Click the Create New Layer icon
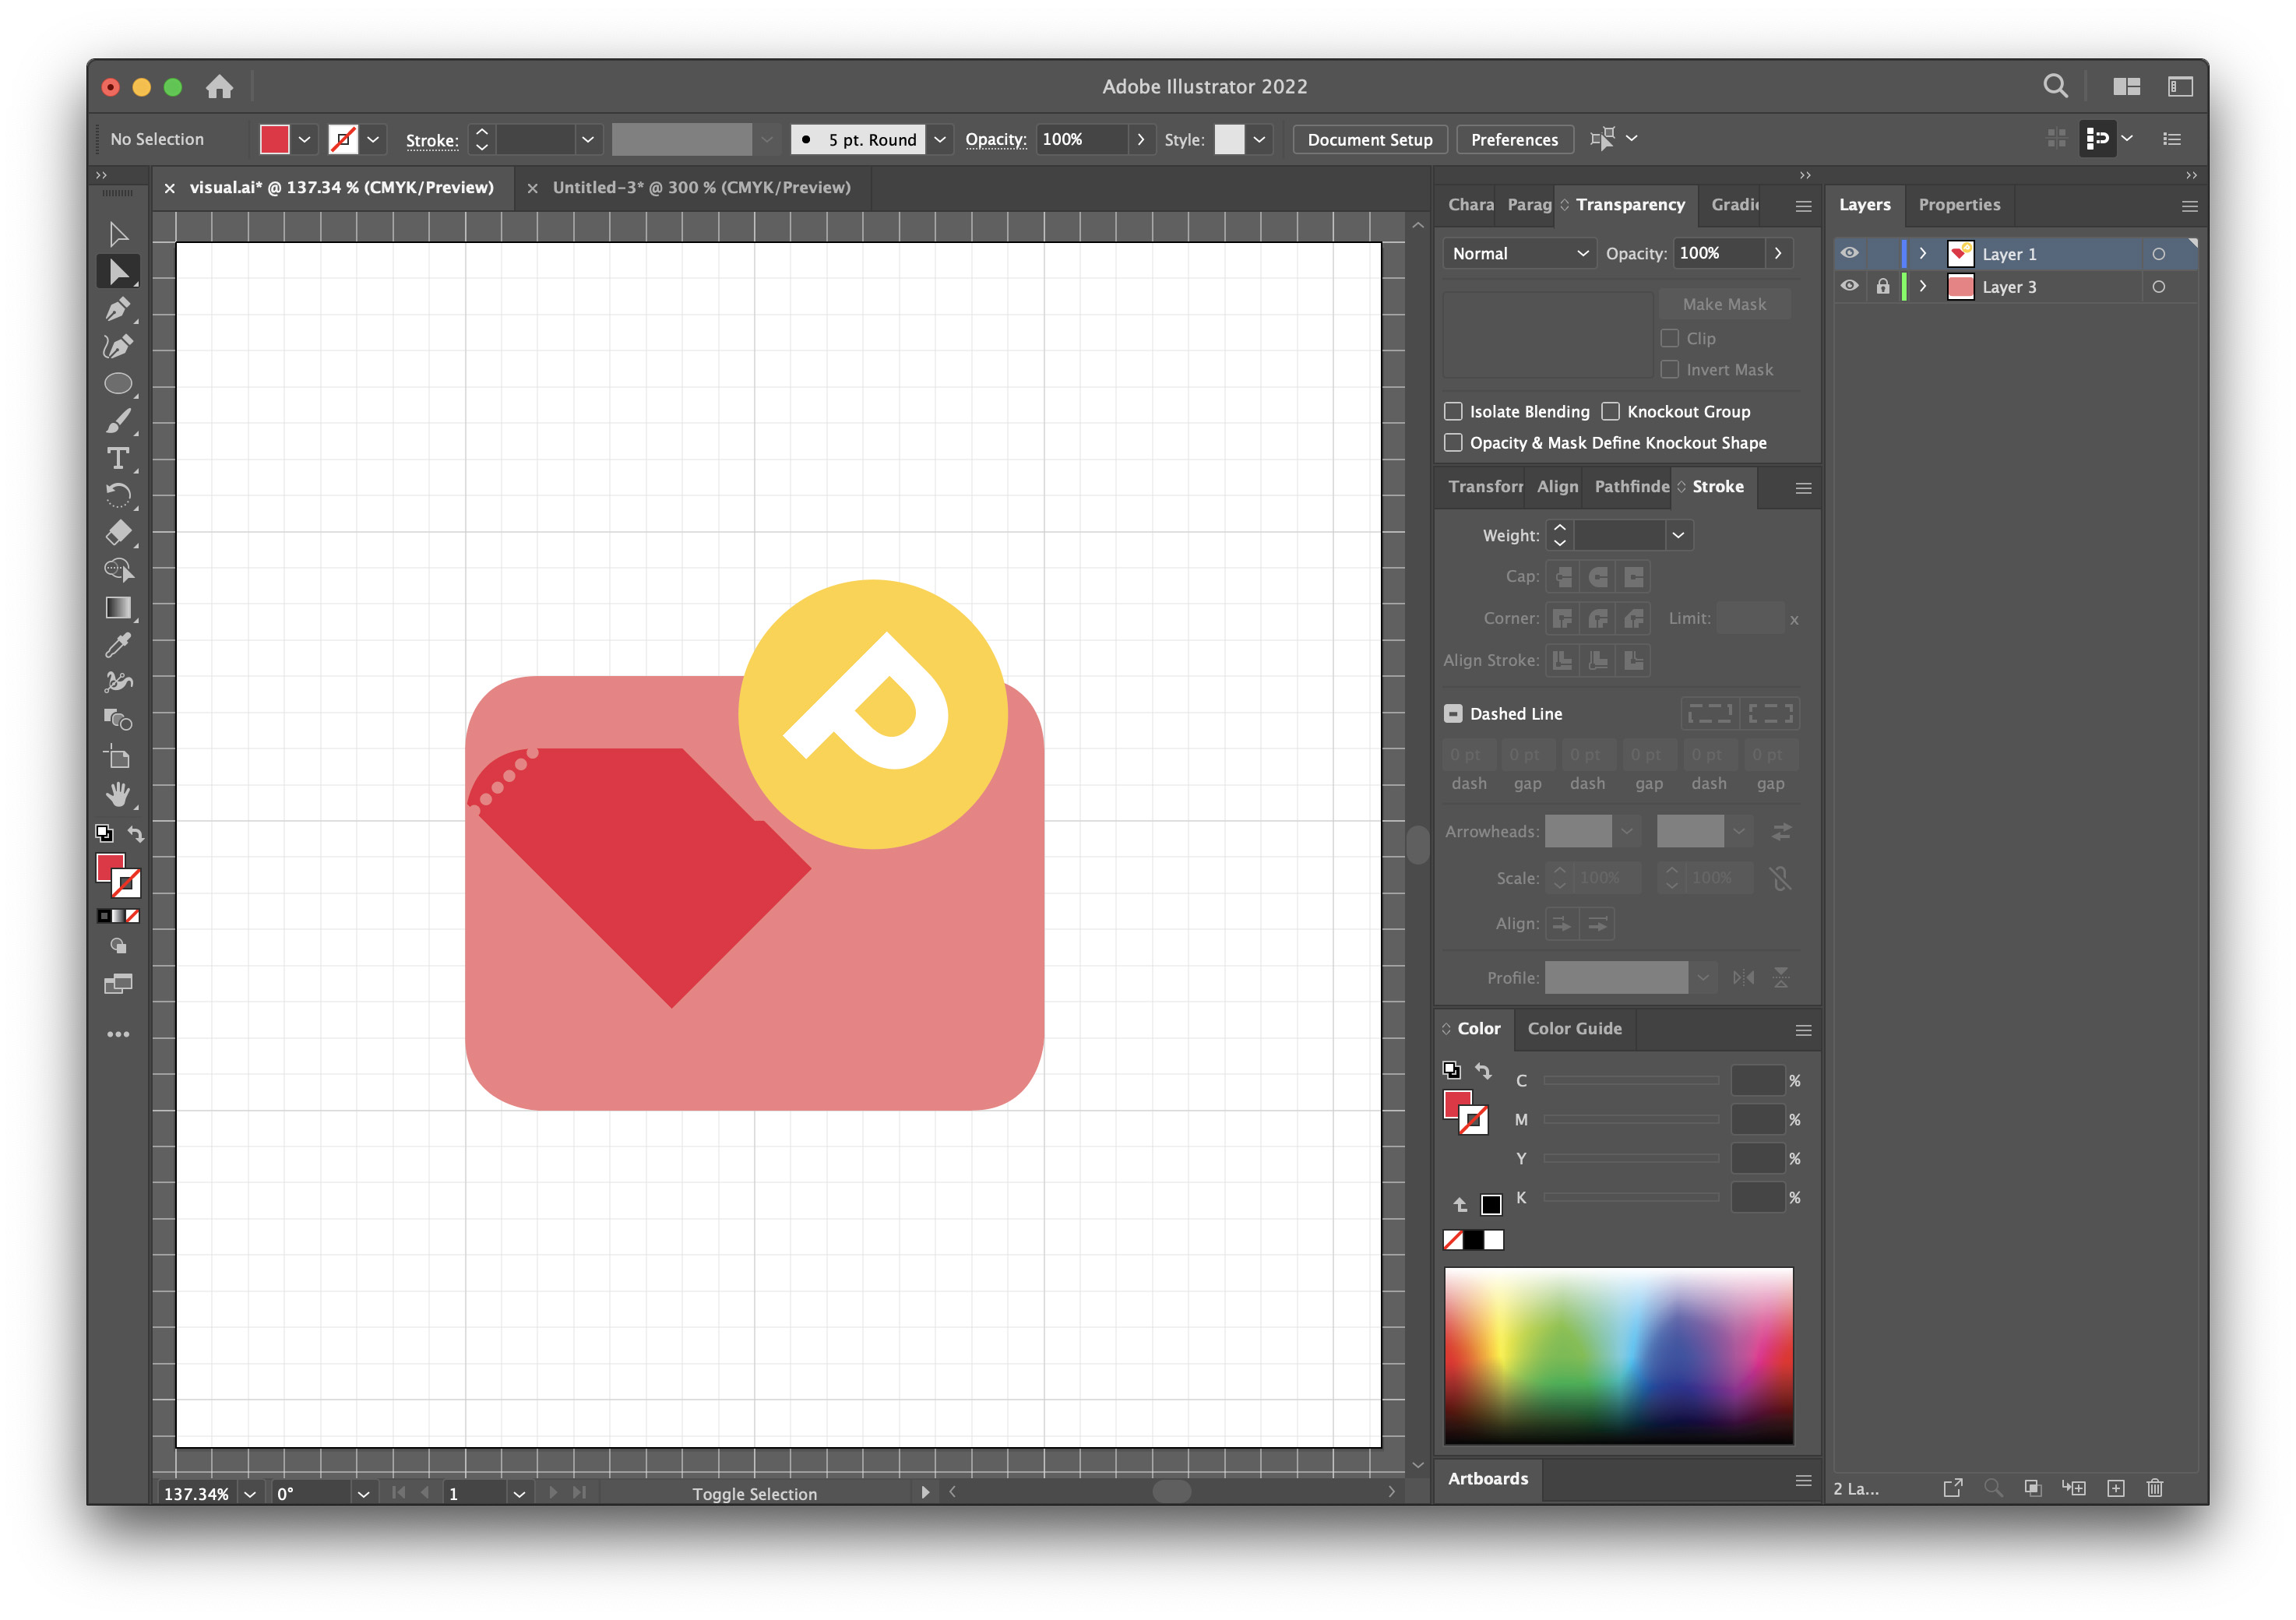The width and height of the screenshot is (2296, 1620). 2116,1488
